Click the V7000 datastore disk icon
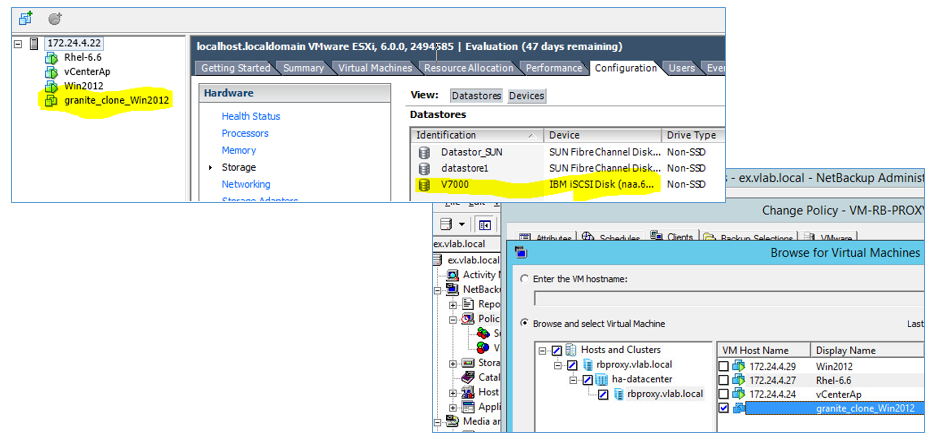The height and width of the screenshot is (441, 938). [x=424, y=185]
